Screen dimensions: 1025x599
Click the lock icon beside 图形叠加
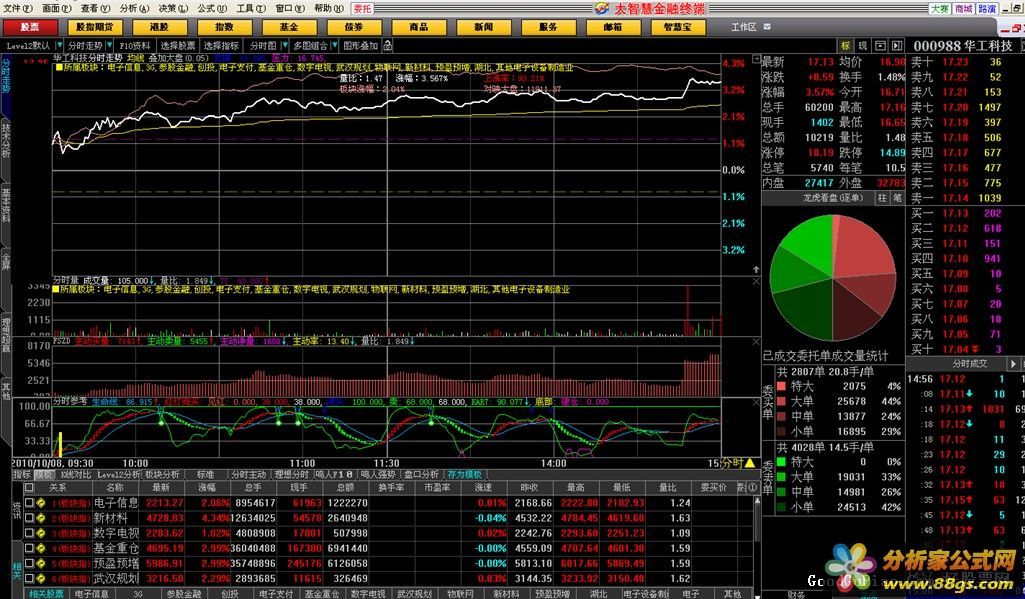point(388,45)
